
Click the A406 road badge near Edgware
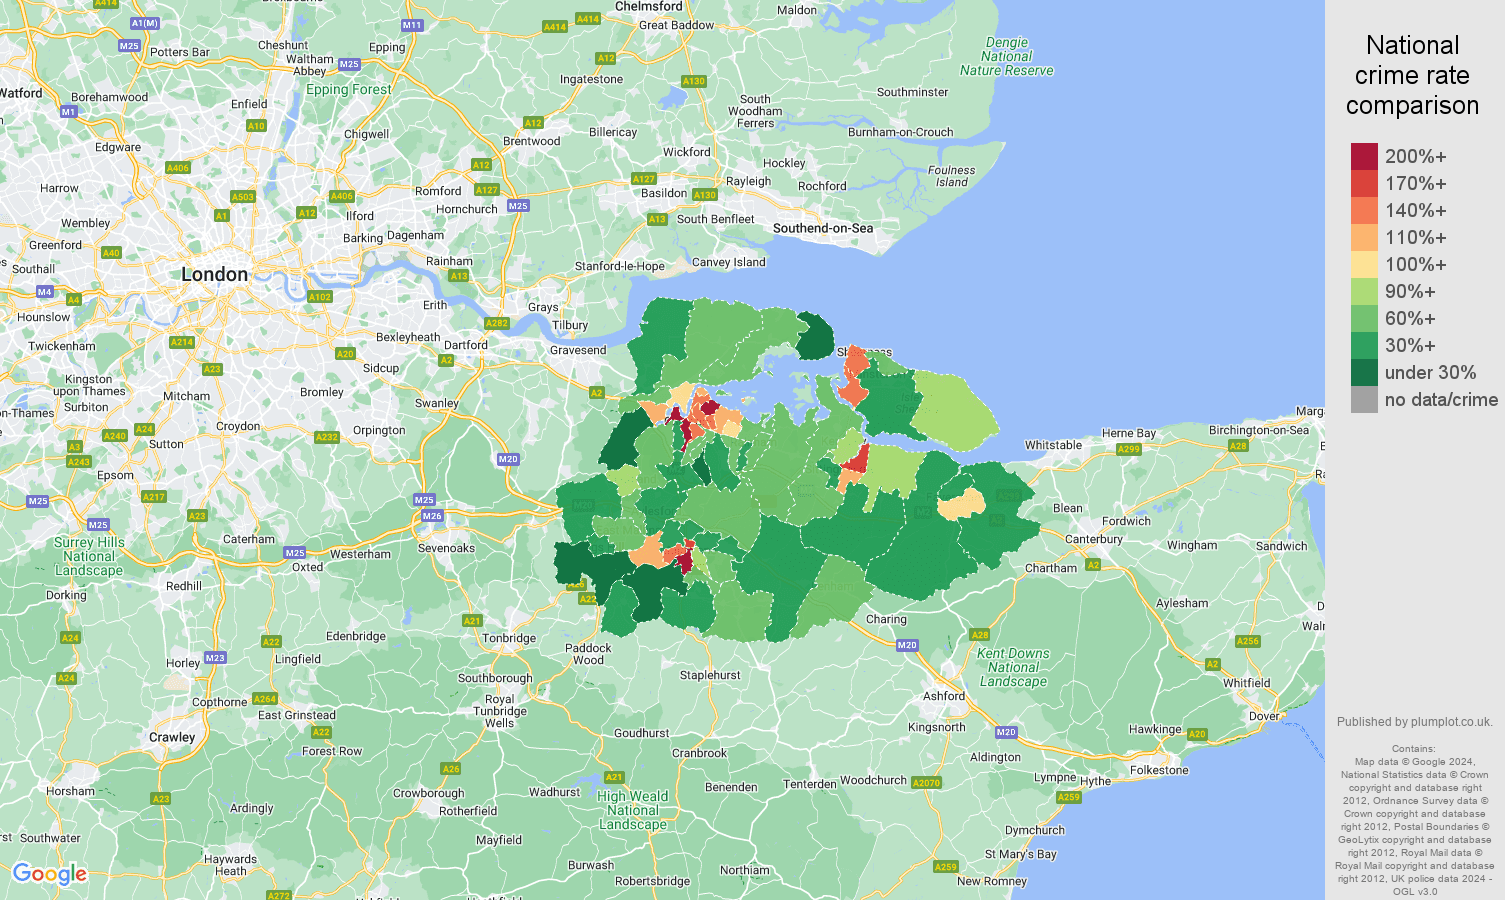coord(177,167)
